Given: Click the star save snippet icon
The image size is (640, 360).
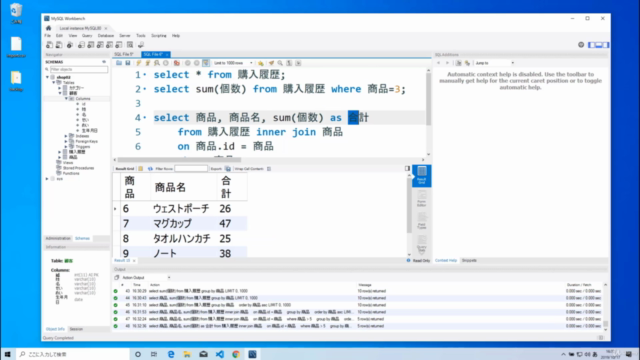Looking at the screenshot, I should 260,63.
